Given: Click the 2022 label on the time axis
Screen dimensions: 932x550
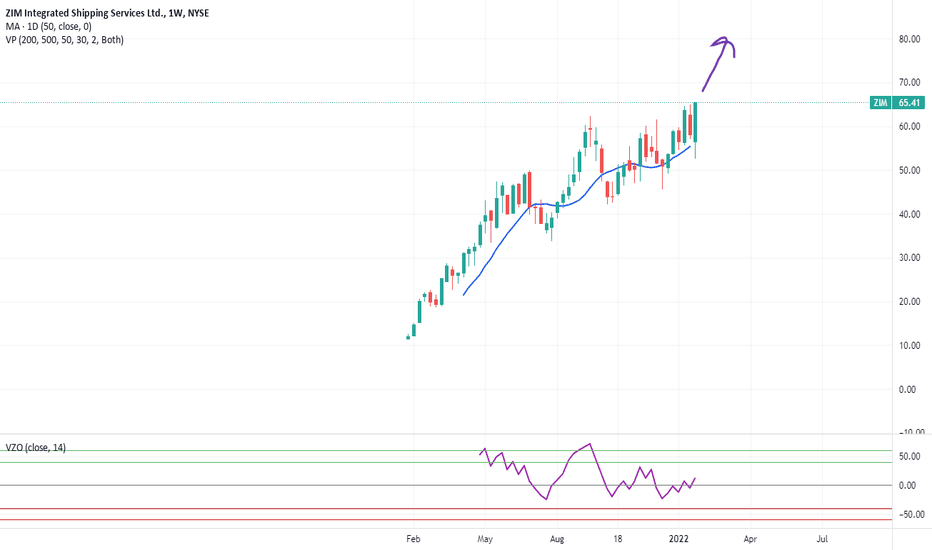Looking at the screenshot, I should 679,539.
